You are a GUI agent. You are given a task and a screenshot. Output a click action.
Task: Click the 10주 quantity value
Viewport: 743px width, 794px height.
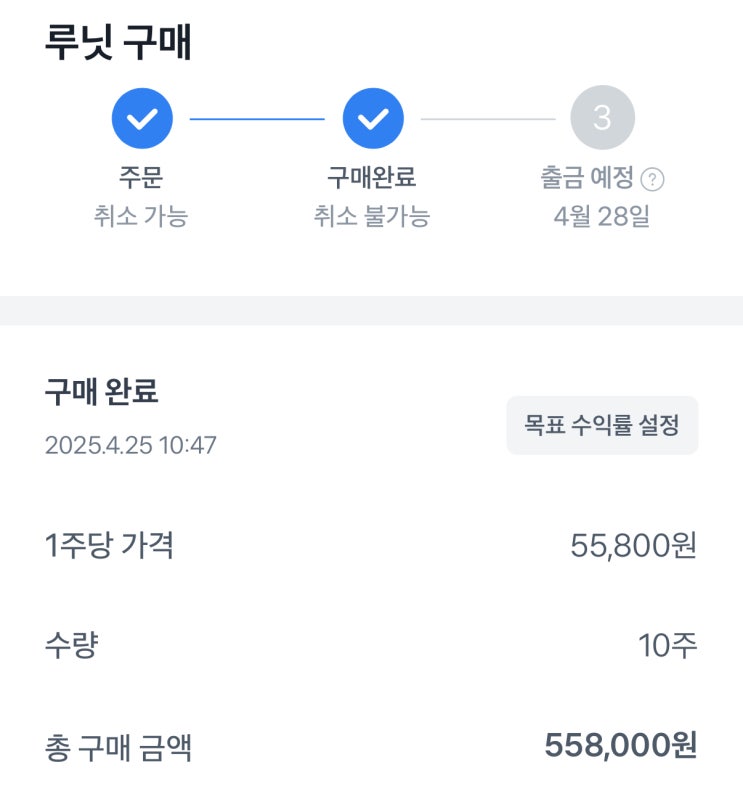[667, 646]
